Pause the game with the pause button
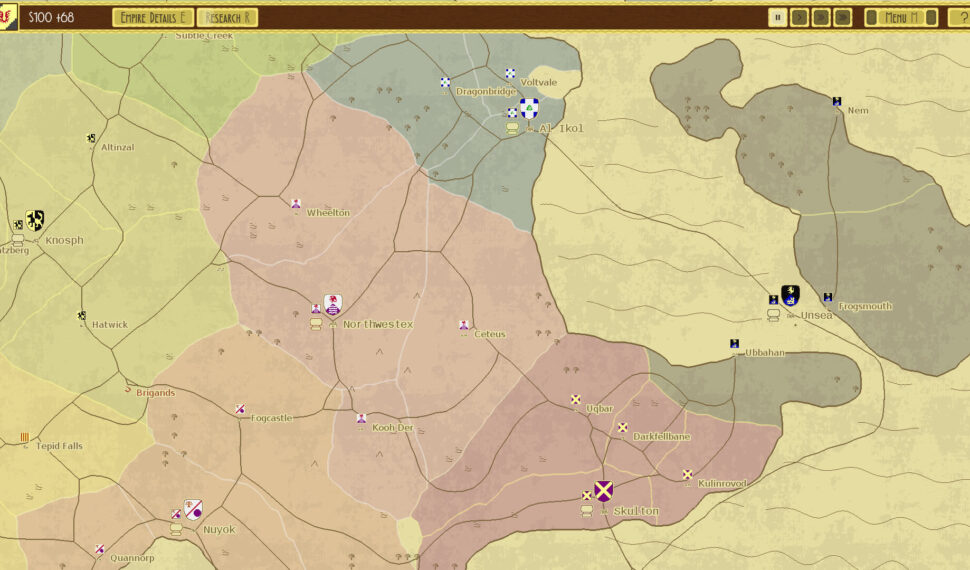The image size is (970, 570). (x=777, y=17)
